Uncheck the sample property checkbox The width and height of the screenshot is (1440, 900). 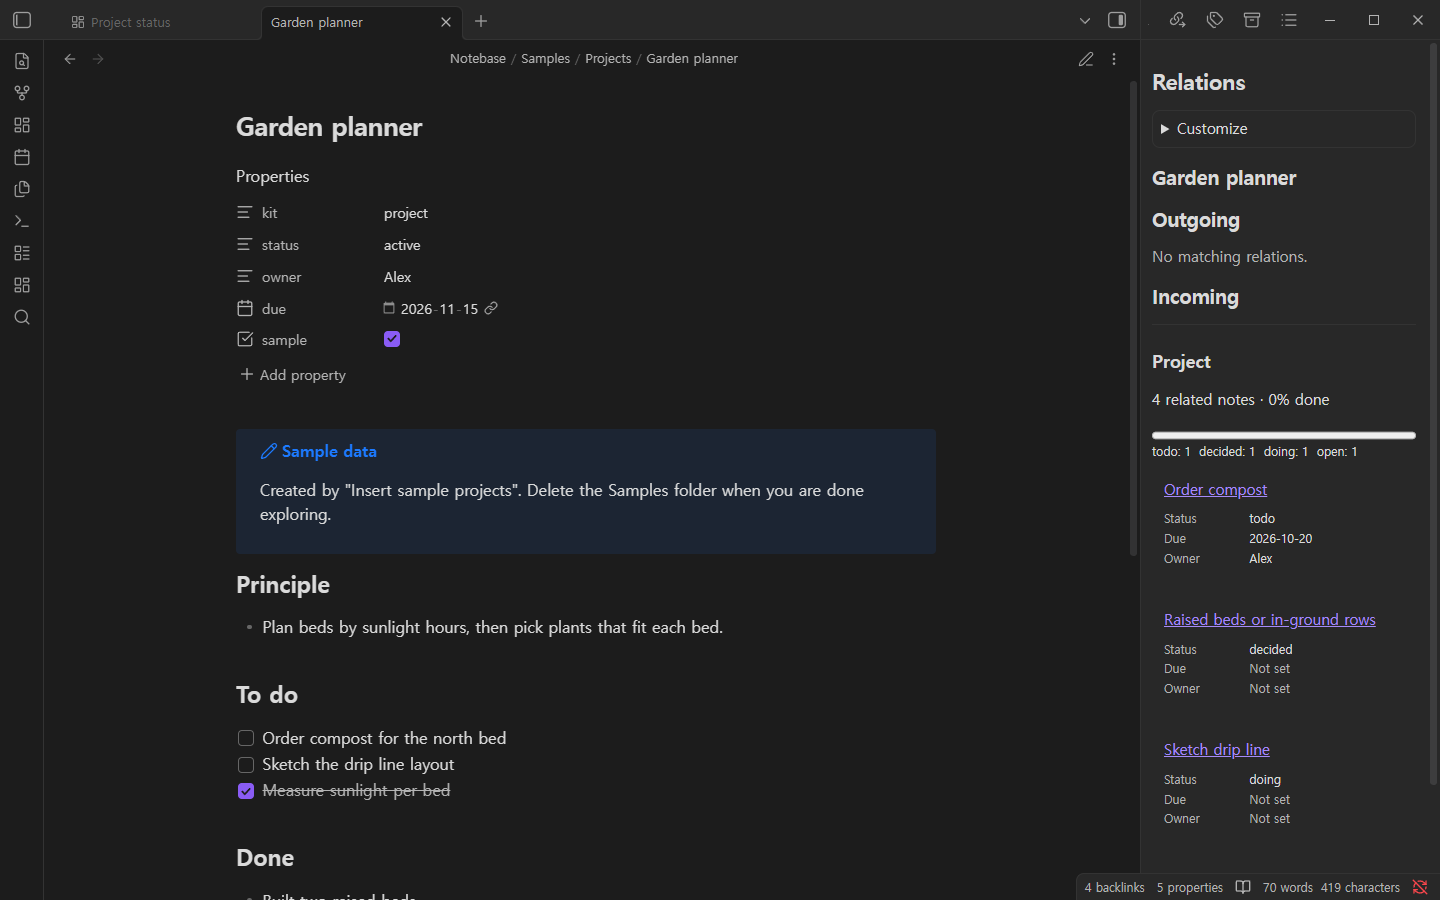(392, 339)
